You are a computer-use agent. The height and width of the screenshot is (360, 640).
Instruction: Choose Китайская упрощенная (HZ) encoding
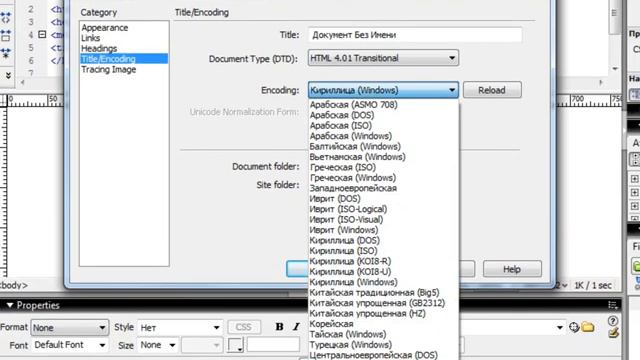pos(384,313)
